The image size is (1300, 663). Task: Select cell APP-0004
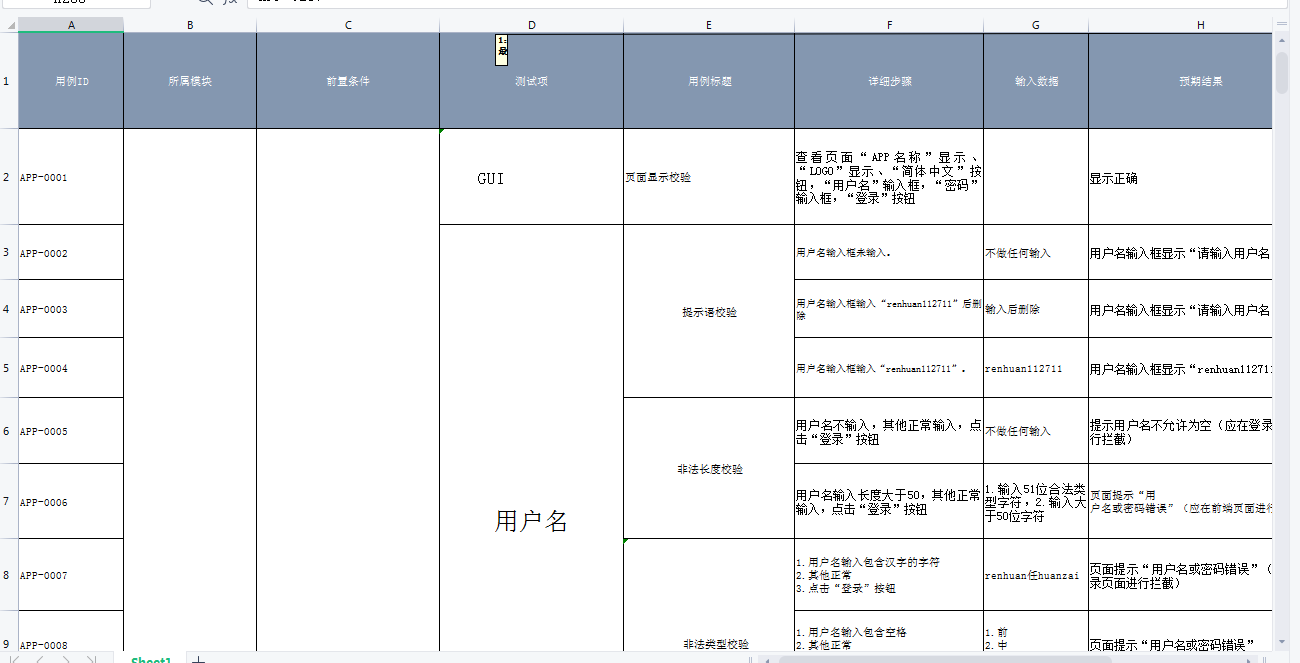tap(71, 368)
